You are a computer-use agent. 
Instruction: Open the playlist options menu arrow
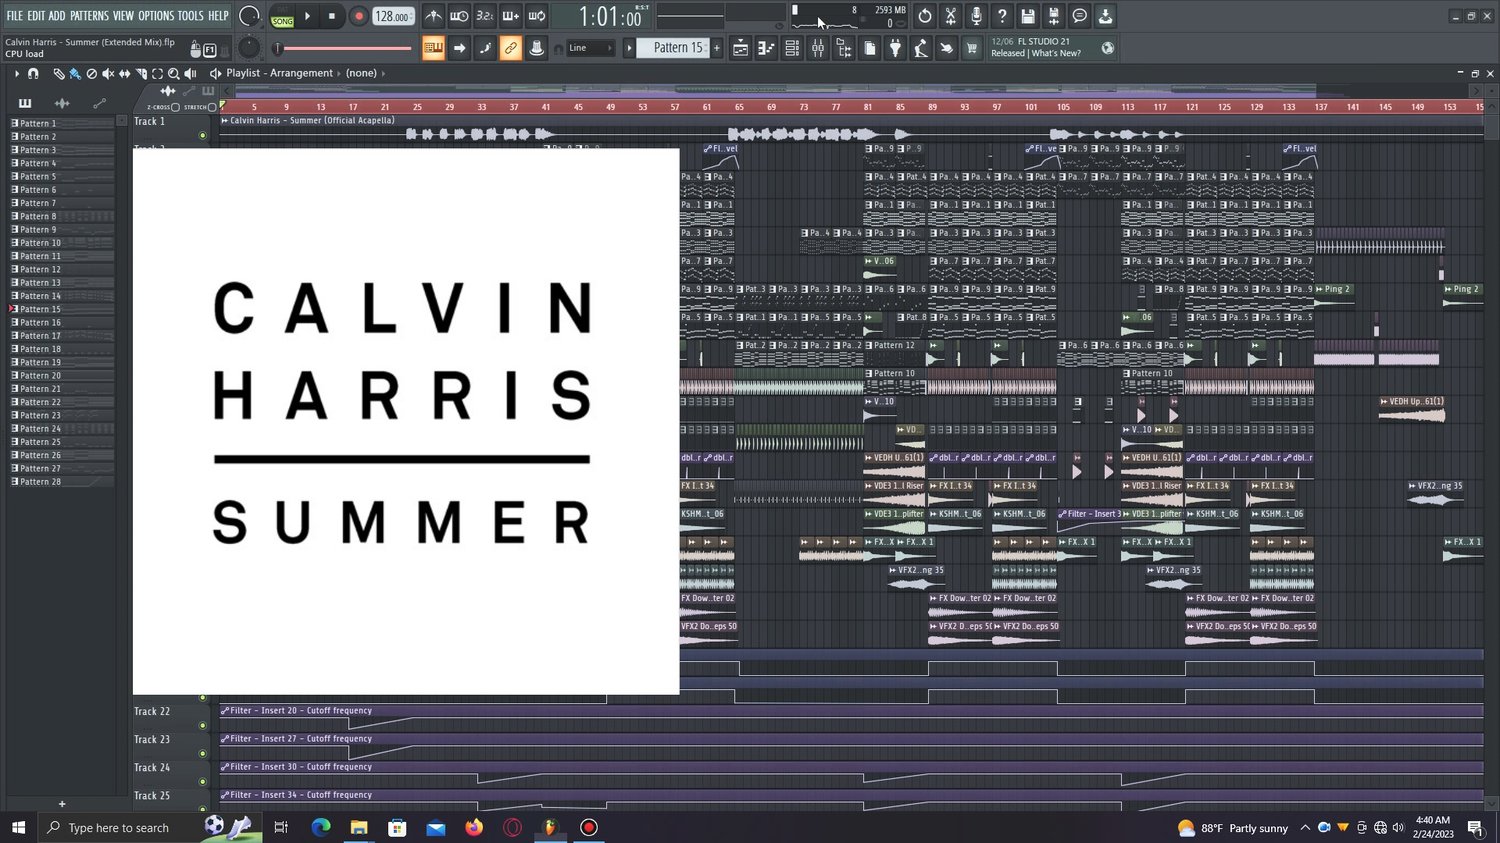pos(17,74)
